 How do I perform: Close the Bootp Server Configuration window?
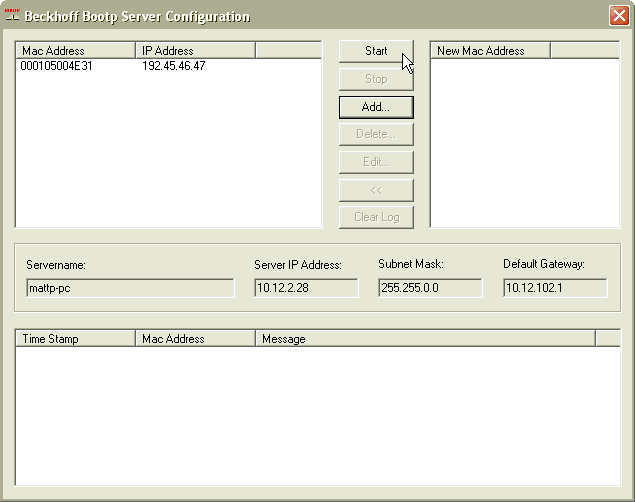click(x=619, y=16)
